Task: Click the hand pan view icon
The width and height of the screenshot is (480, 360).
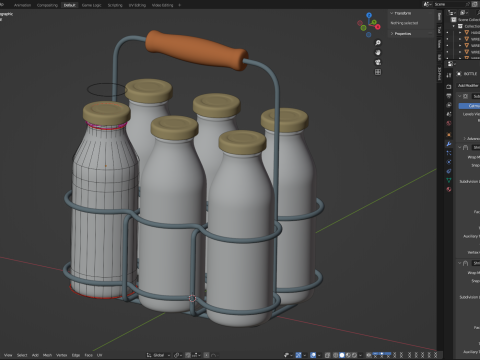Action: tap(378, 52)
